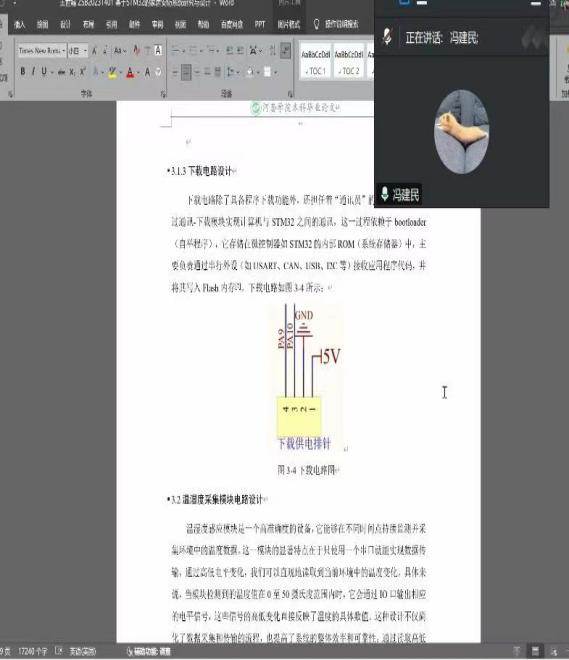Apply strikethrough formatting icon
Image resolution: width=569 pixels, height=660 pixels.
coord(61,72)
